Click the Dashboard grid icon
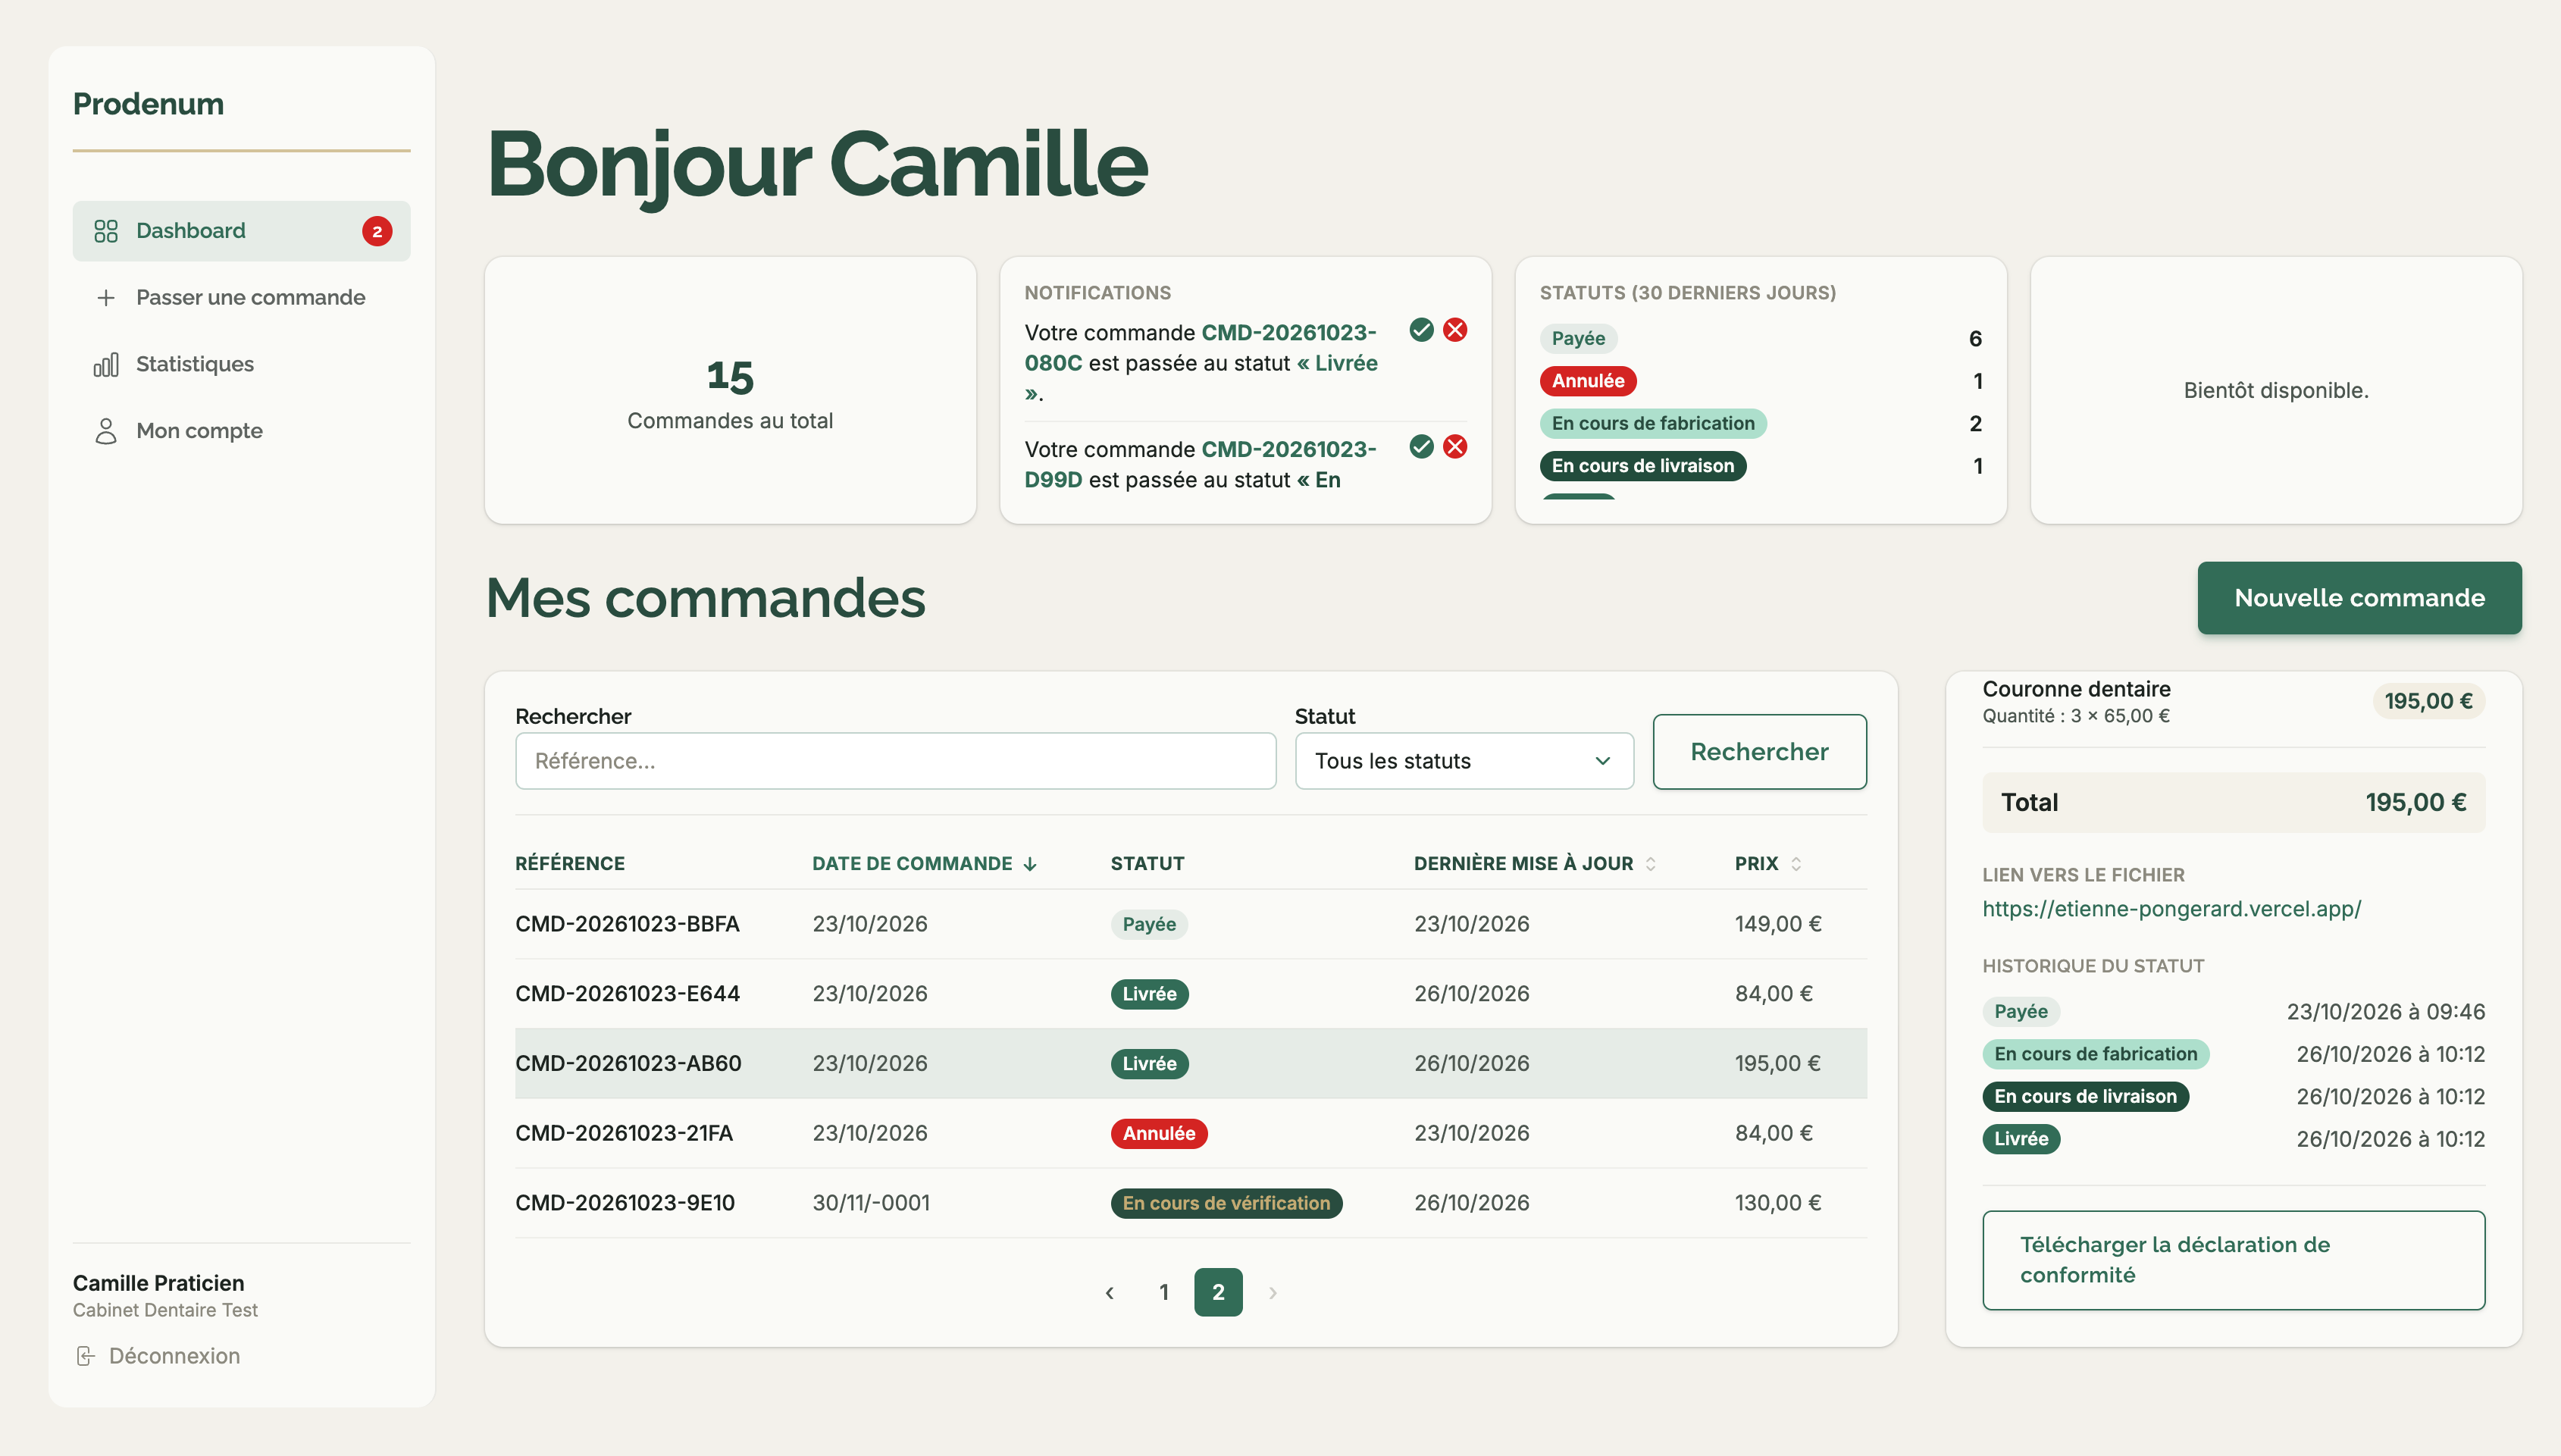The image size is (2561, 1456). pyautogui.click(x=106, y=231)
